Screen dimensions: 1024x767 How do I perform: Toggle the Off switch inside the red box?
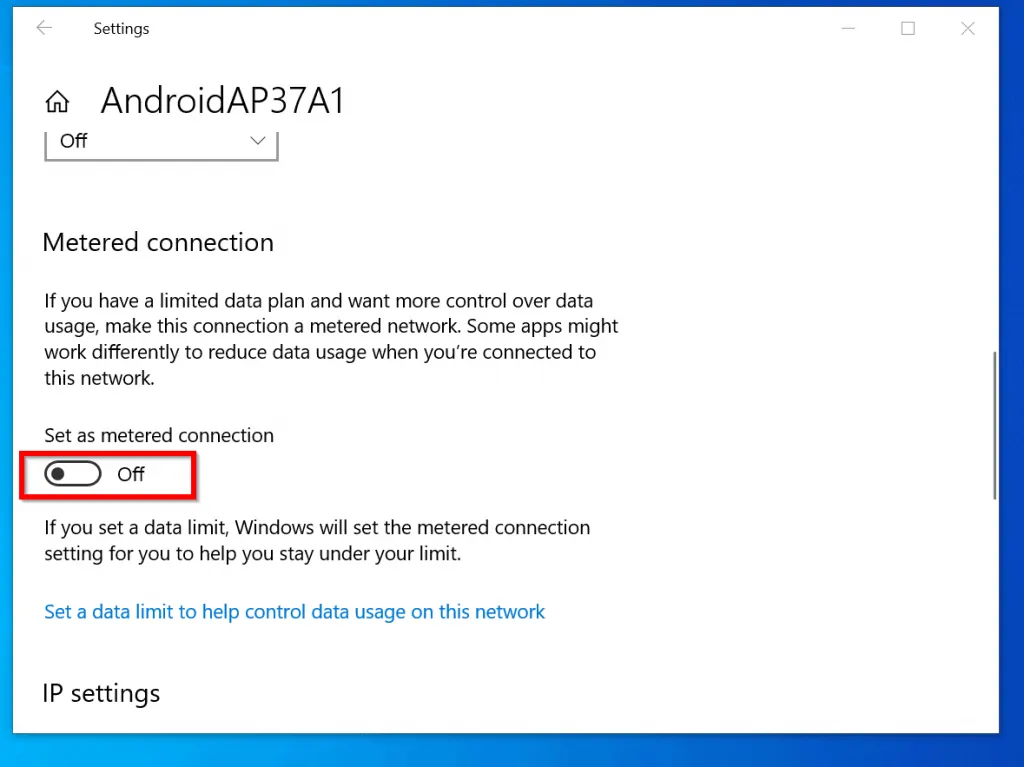click(72, 473)
